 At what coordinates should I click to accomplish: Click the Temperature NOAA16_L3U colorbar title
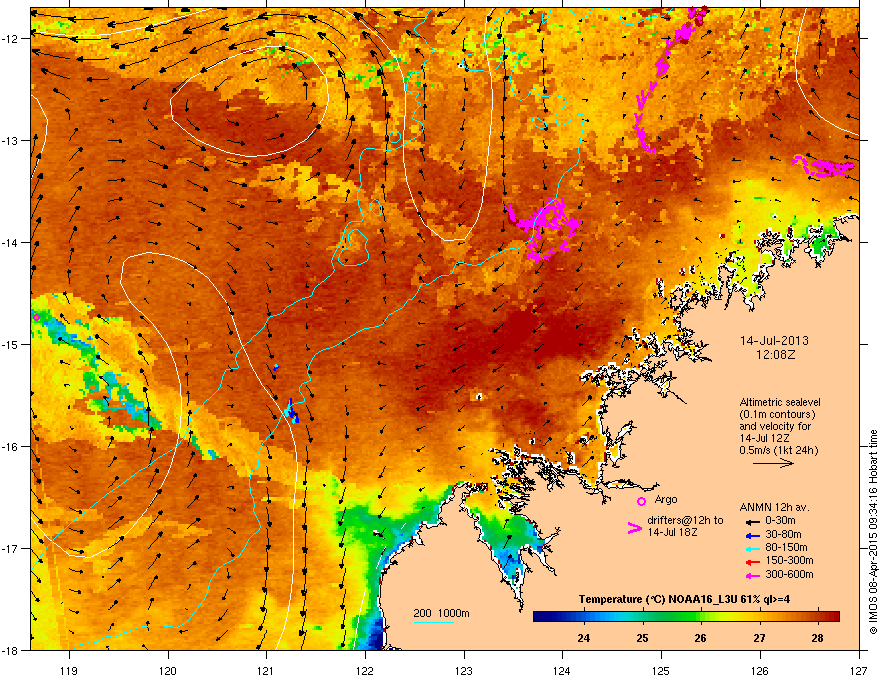(684, 599)
